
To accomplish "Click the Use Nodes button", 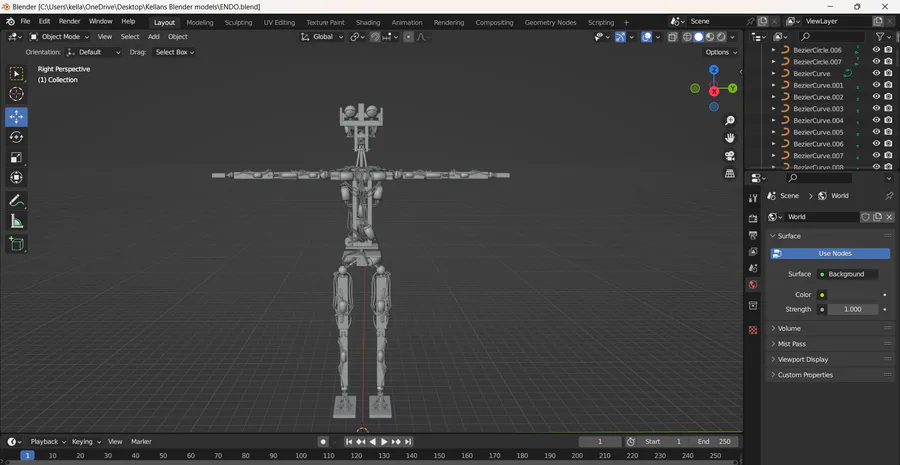I will coord(830,254).
